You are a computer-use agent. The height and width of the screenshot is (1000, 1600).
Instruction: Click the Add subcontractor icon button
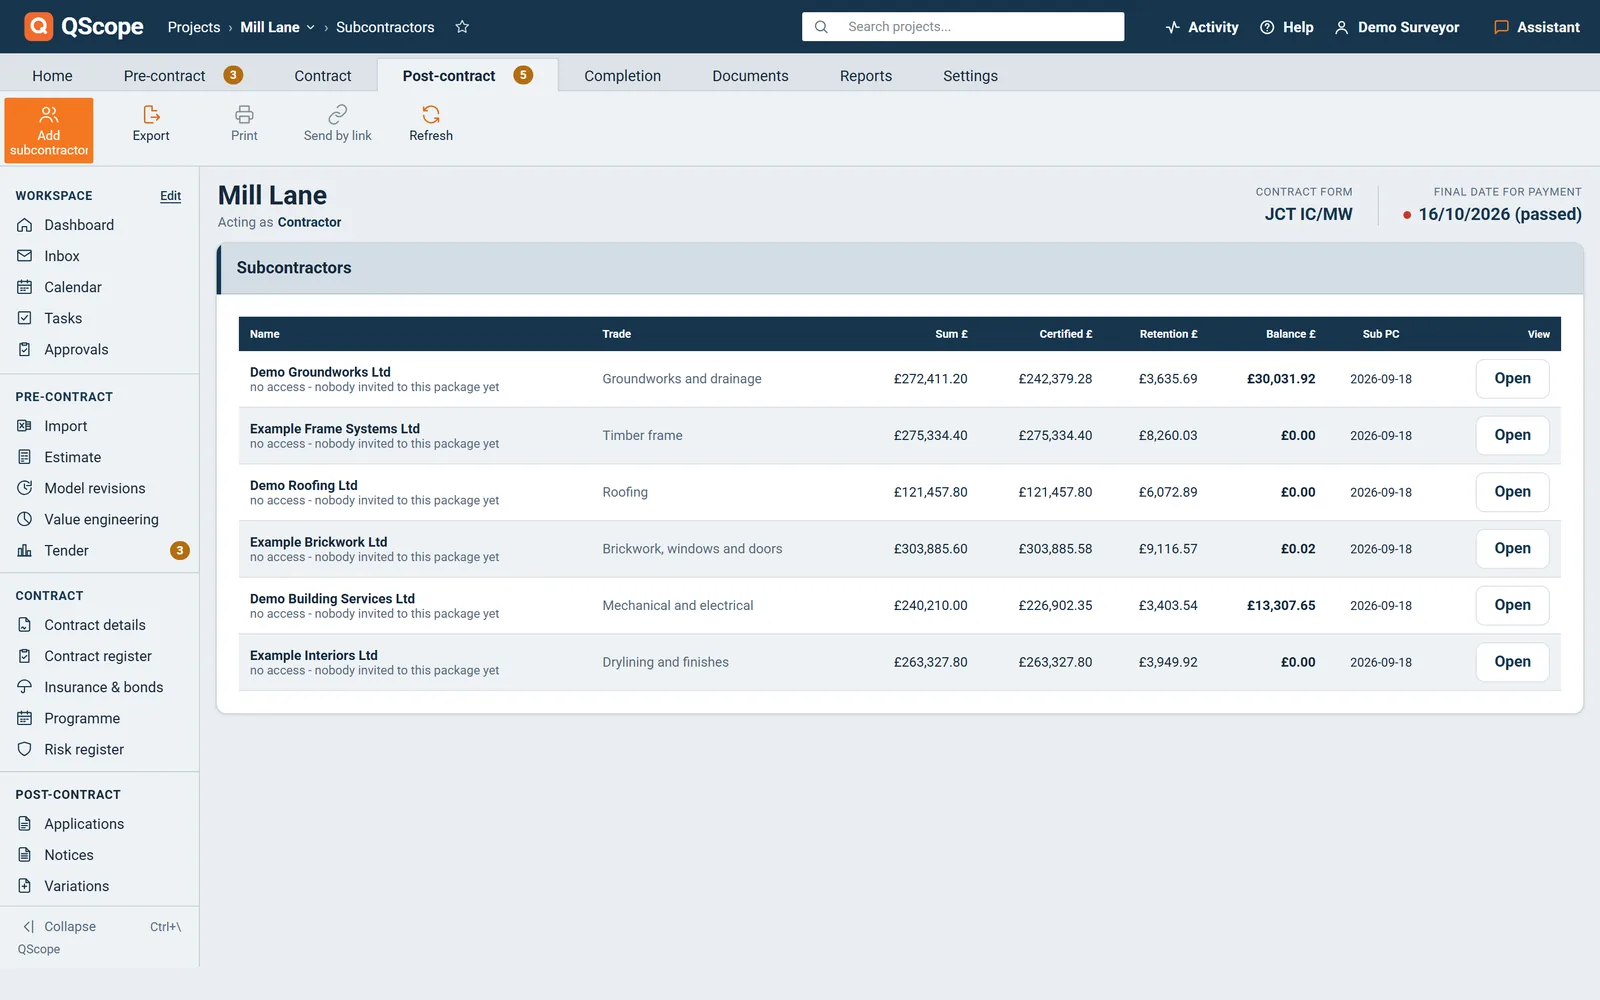point(49,130)
